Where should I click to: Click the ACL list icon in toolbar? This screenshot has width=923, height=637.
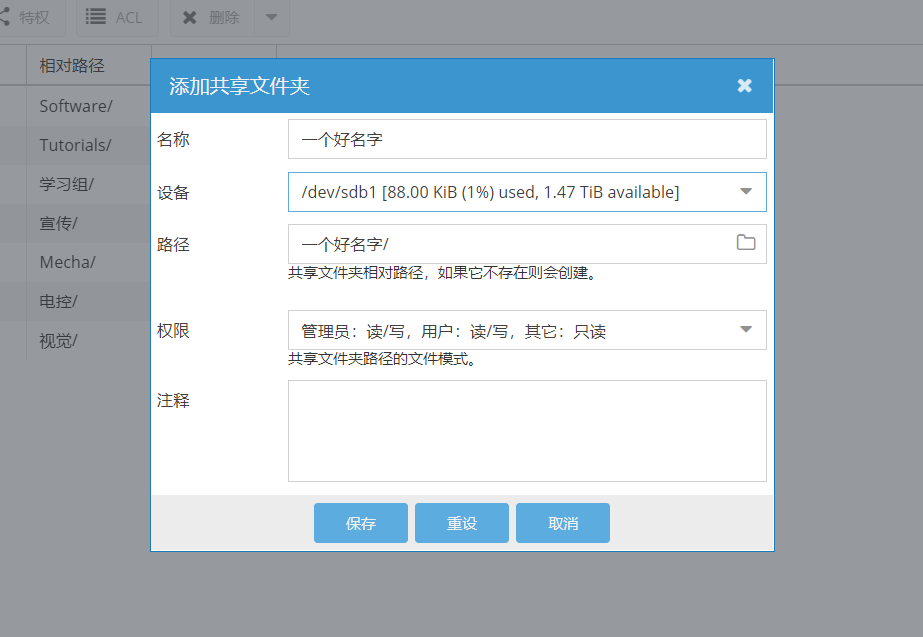[96, 17]
